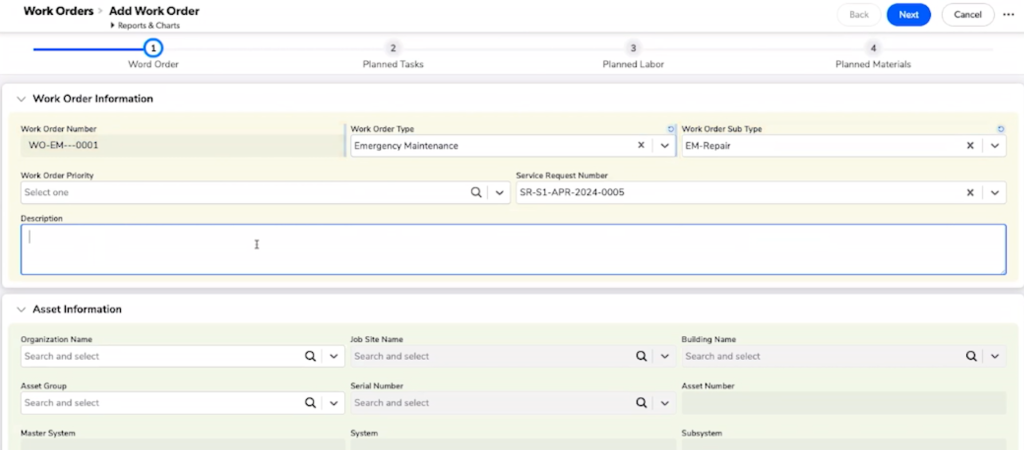1024x450 pixels.
Task: Expand the Work Order Type dropdown
Action: pyautogui.click(x=664, y=145)
